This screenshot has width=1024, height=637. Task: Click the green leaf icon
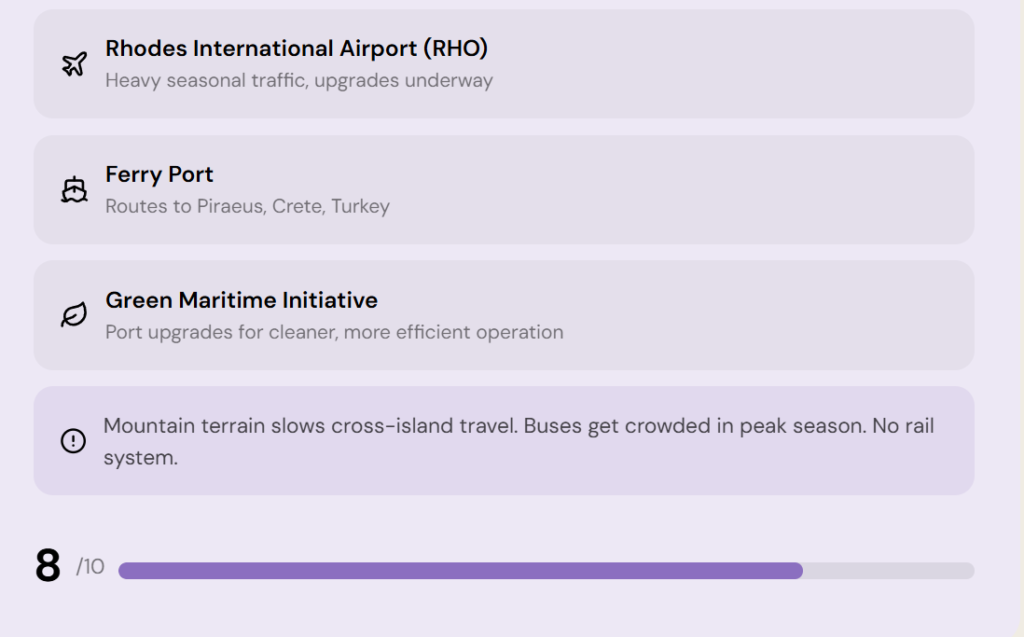(x=74, y=316)
